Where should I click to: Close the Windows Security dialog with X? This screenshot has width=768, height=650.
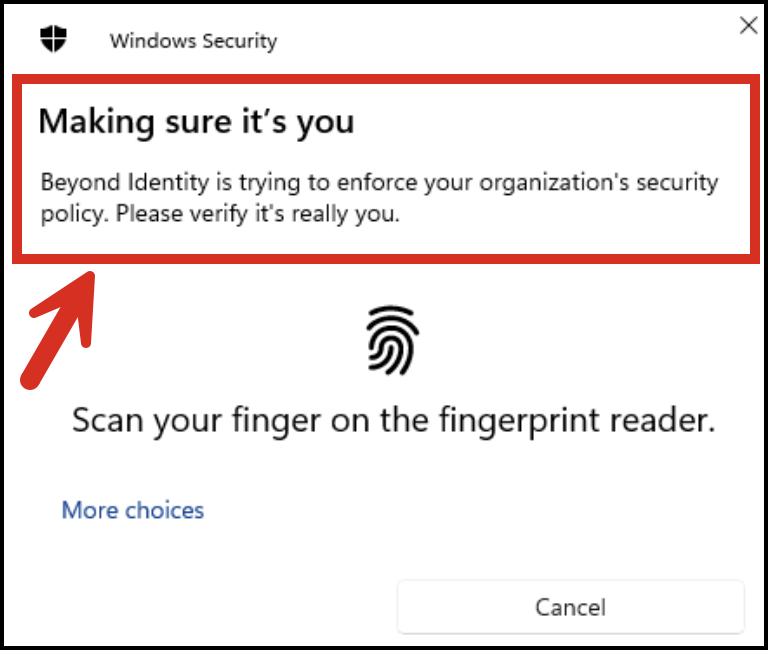click(748, 25)
